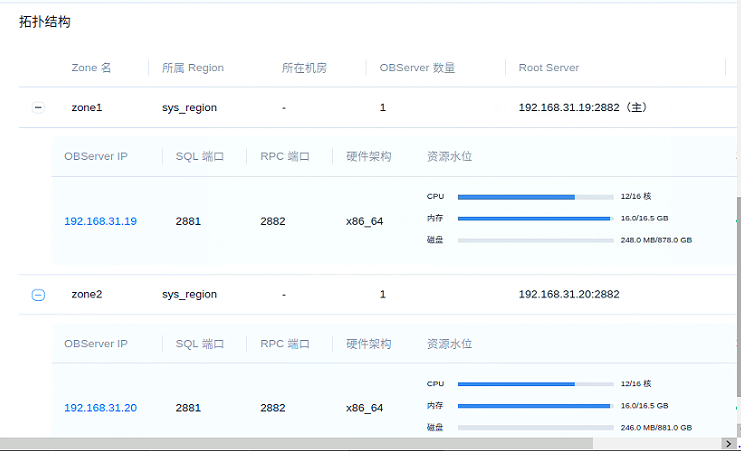Click the 所在机房 column header

coord(304,68)
